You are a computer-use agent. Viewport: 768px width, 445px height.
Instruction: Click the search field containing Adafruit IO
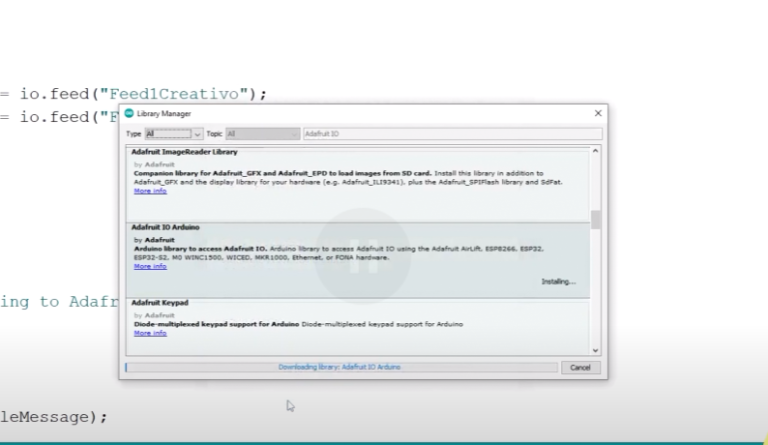tap(450, 133)
